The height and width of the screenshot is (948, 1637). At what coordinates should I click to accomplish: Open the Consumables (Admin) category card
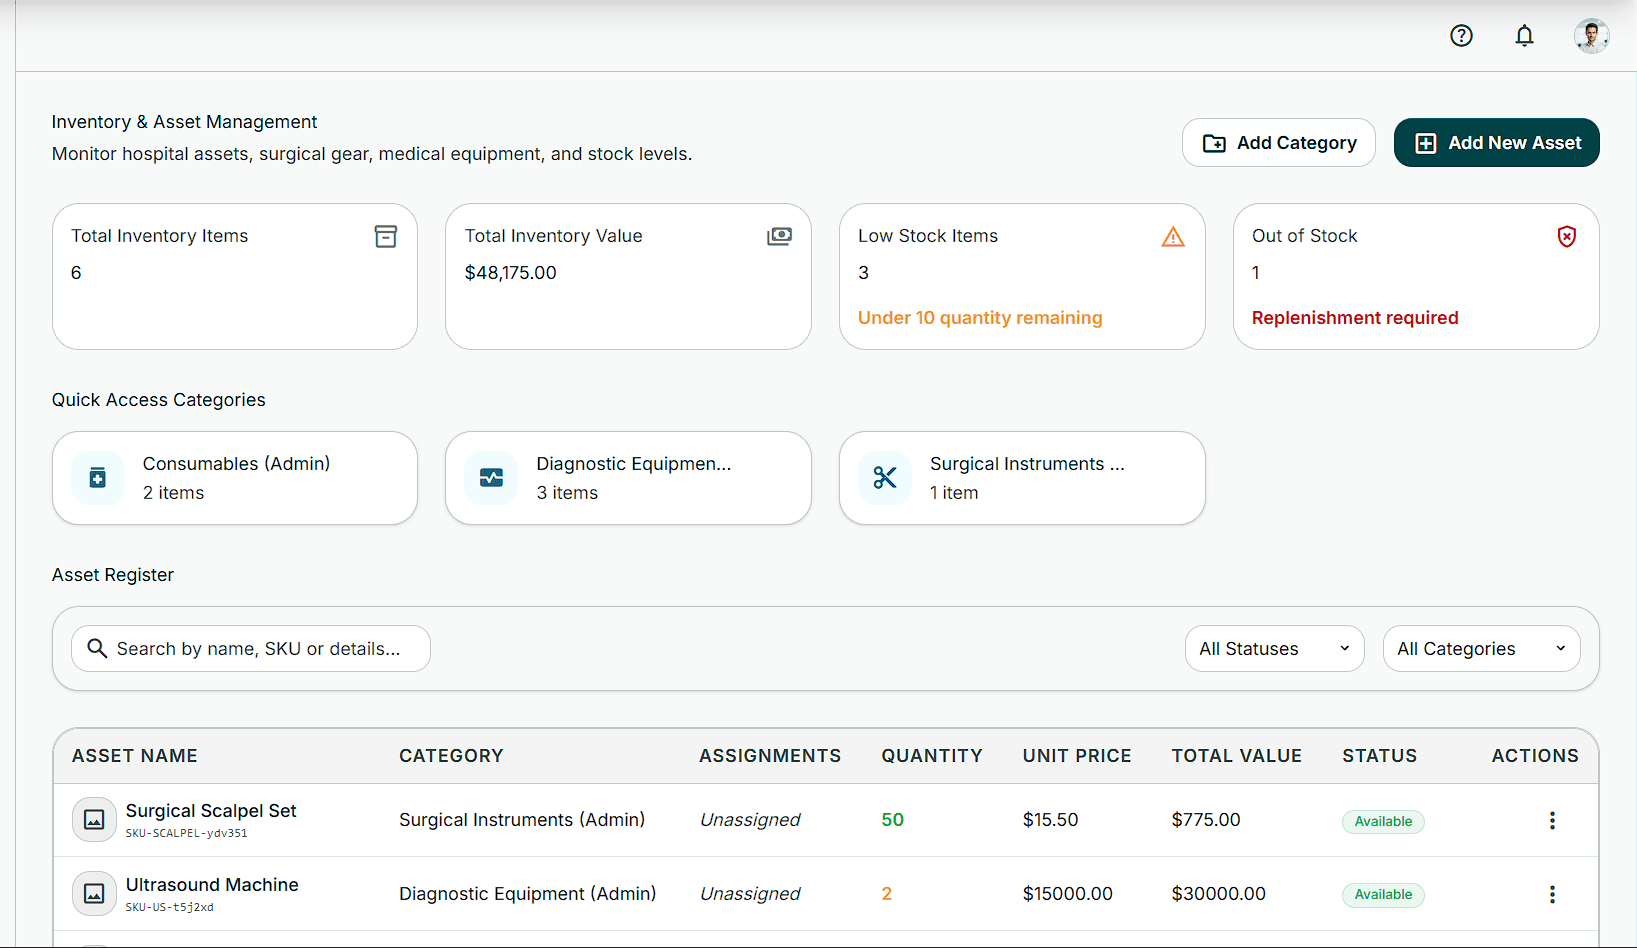click(x=235, y=478)
